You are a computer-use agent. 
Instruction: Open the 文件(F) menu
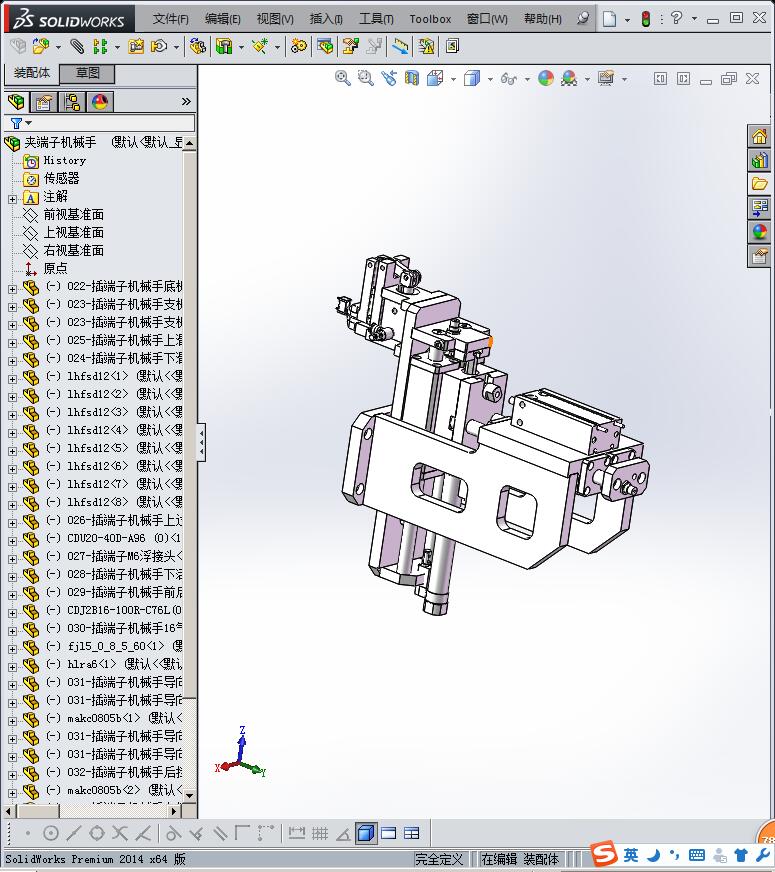click(x=170, y=19)
